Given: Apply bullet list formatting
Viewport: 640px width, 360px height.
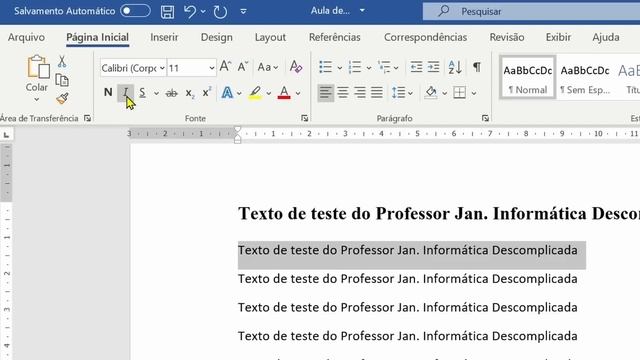Looking at the screenshot, I should 326,67.
